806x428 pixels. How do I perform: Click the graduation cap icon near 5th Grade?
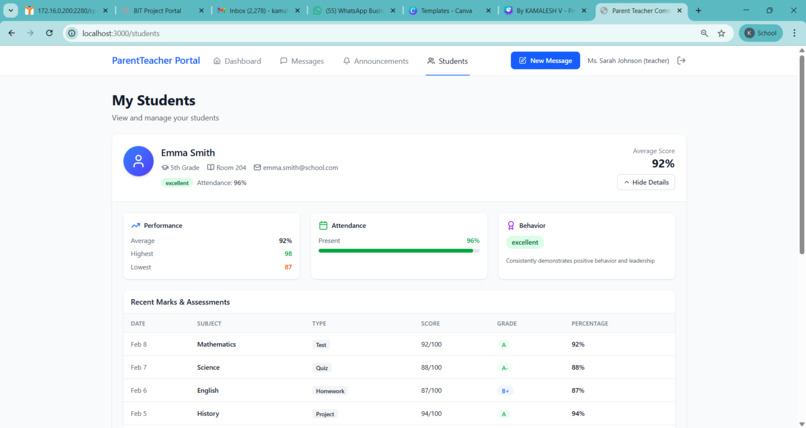click(x=165, y=168)
